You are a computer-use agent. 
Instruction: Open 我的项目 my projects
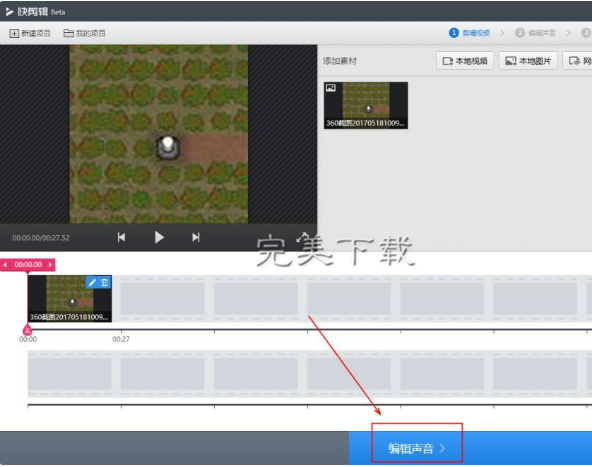coord(85,33)
